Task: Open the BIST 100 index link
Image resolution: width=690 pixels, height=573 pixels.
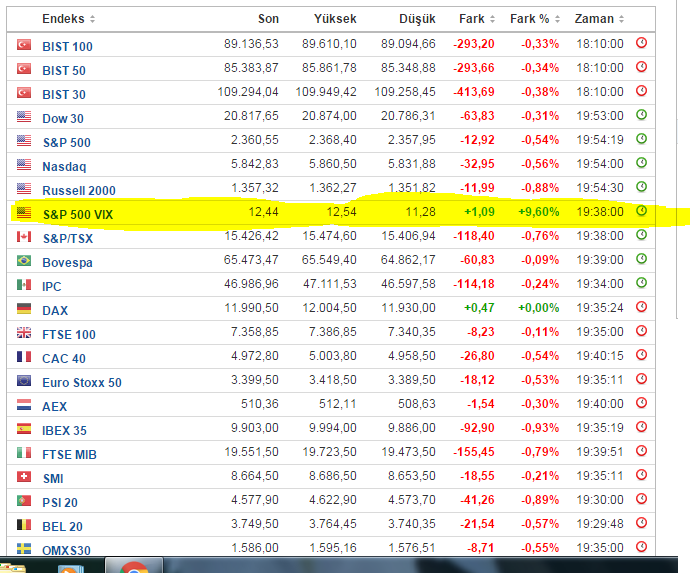Action: [x=67, y=46]
